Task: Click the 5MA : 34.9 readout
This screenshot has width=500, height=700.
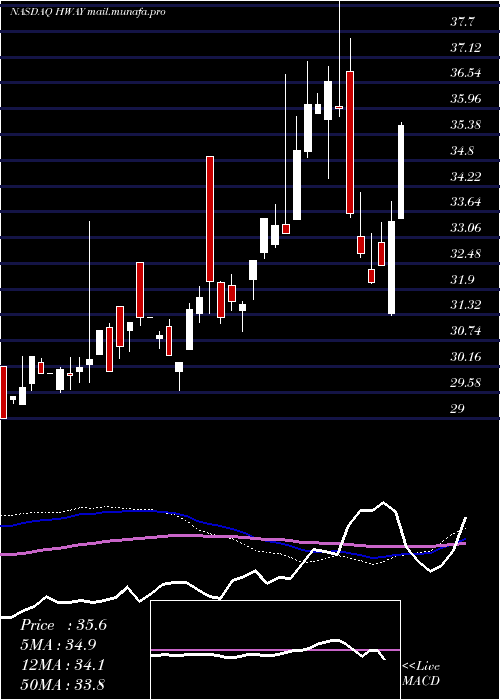Action: tap(58, 645)
